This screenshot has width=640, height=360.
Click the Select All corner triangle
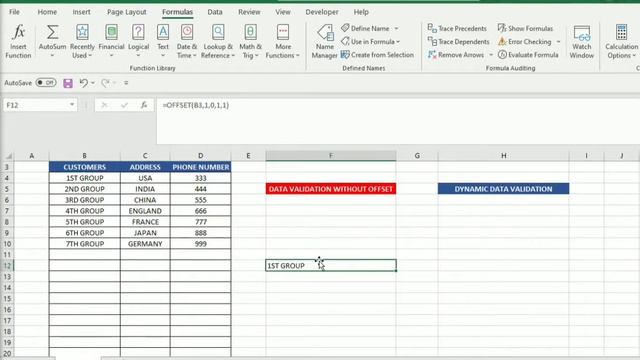point(8,156)
